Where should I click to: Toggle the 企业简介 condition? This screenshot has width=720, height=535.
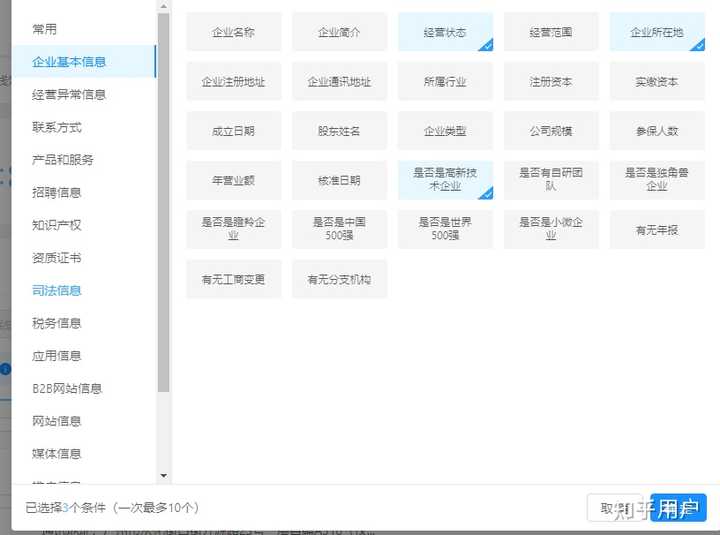tap(339, 32)
